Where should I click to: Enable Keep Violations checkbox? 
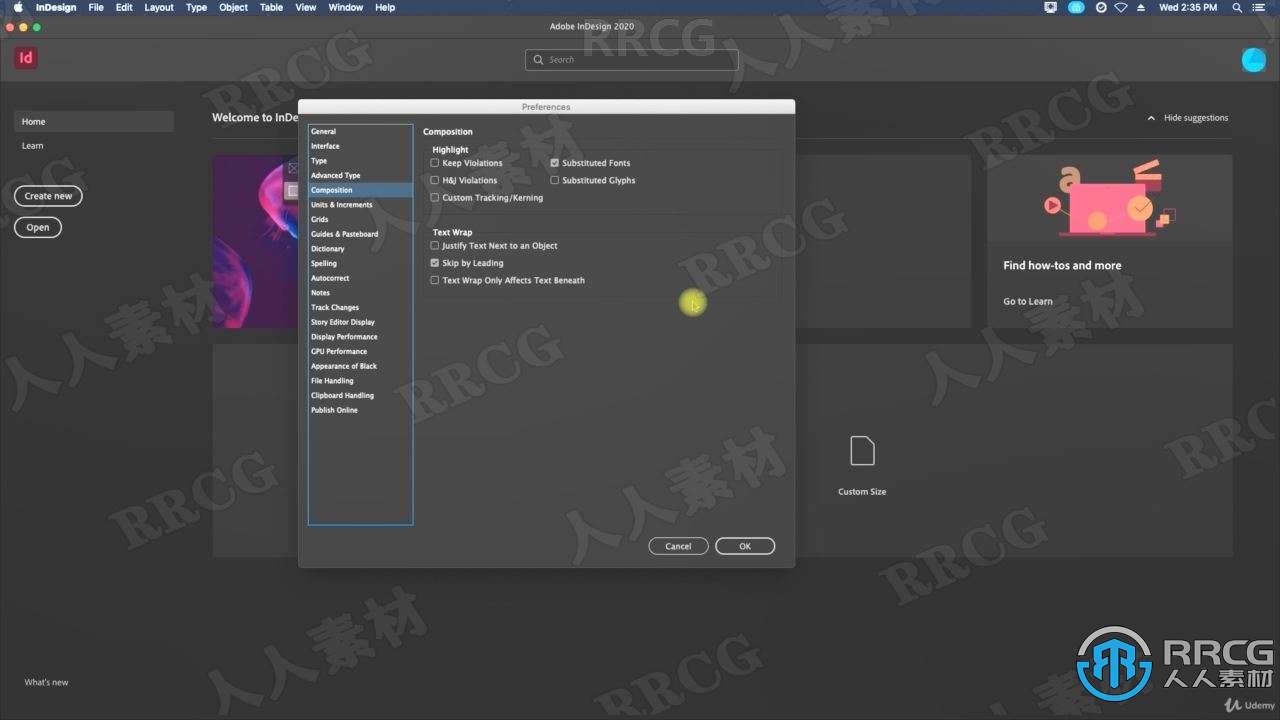pos(435,163)
